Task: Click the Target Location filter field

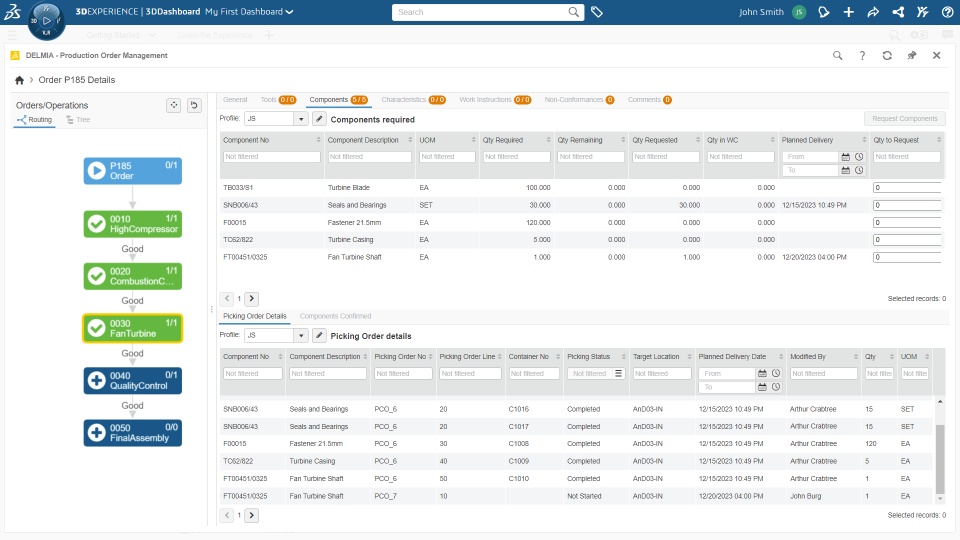Action: pos(662,373)
